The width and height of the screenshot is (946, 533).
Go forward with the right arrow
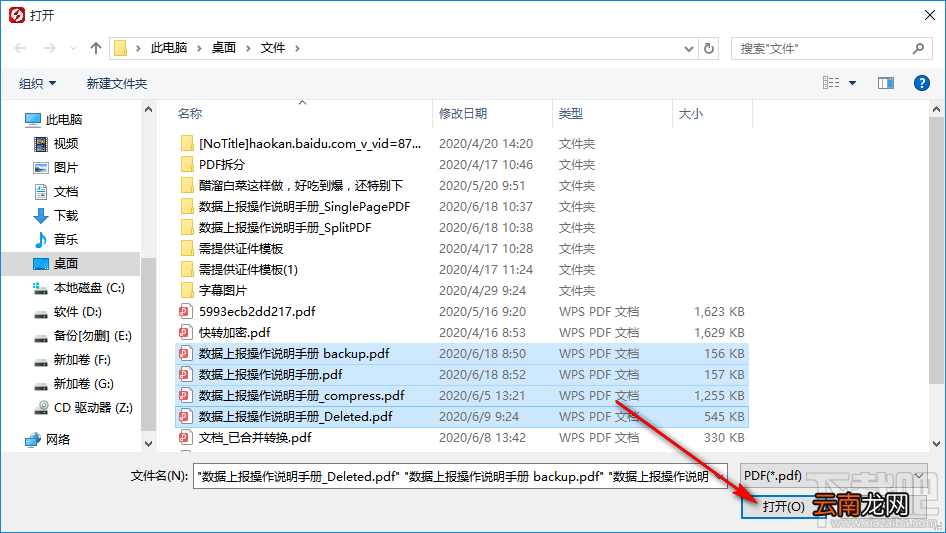(x=49, y=48)
